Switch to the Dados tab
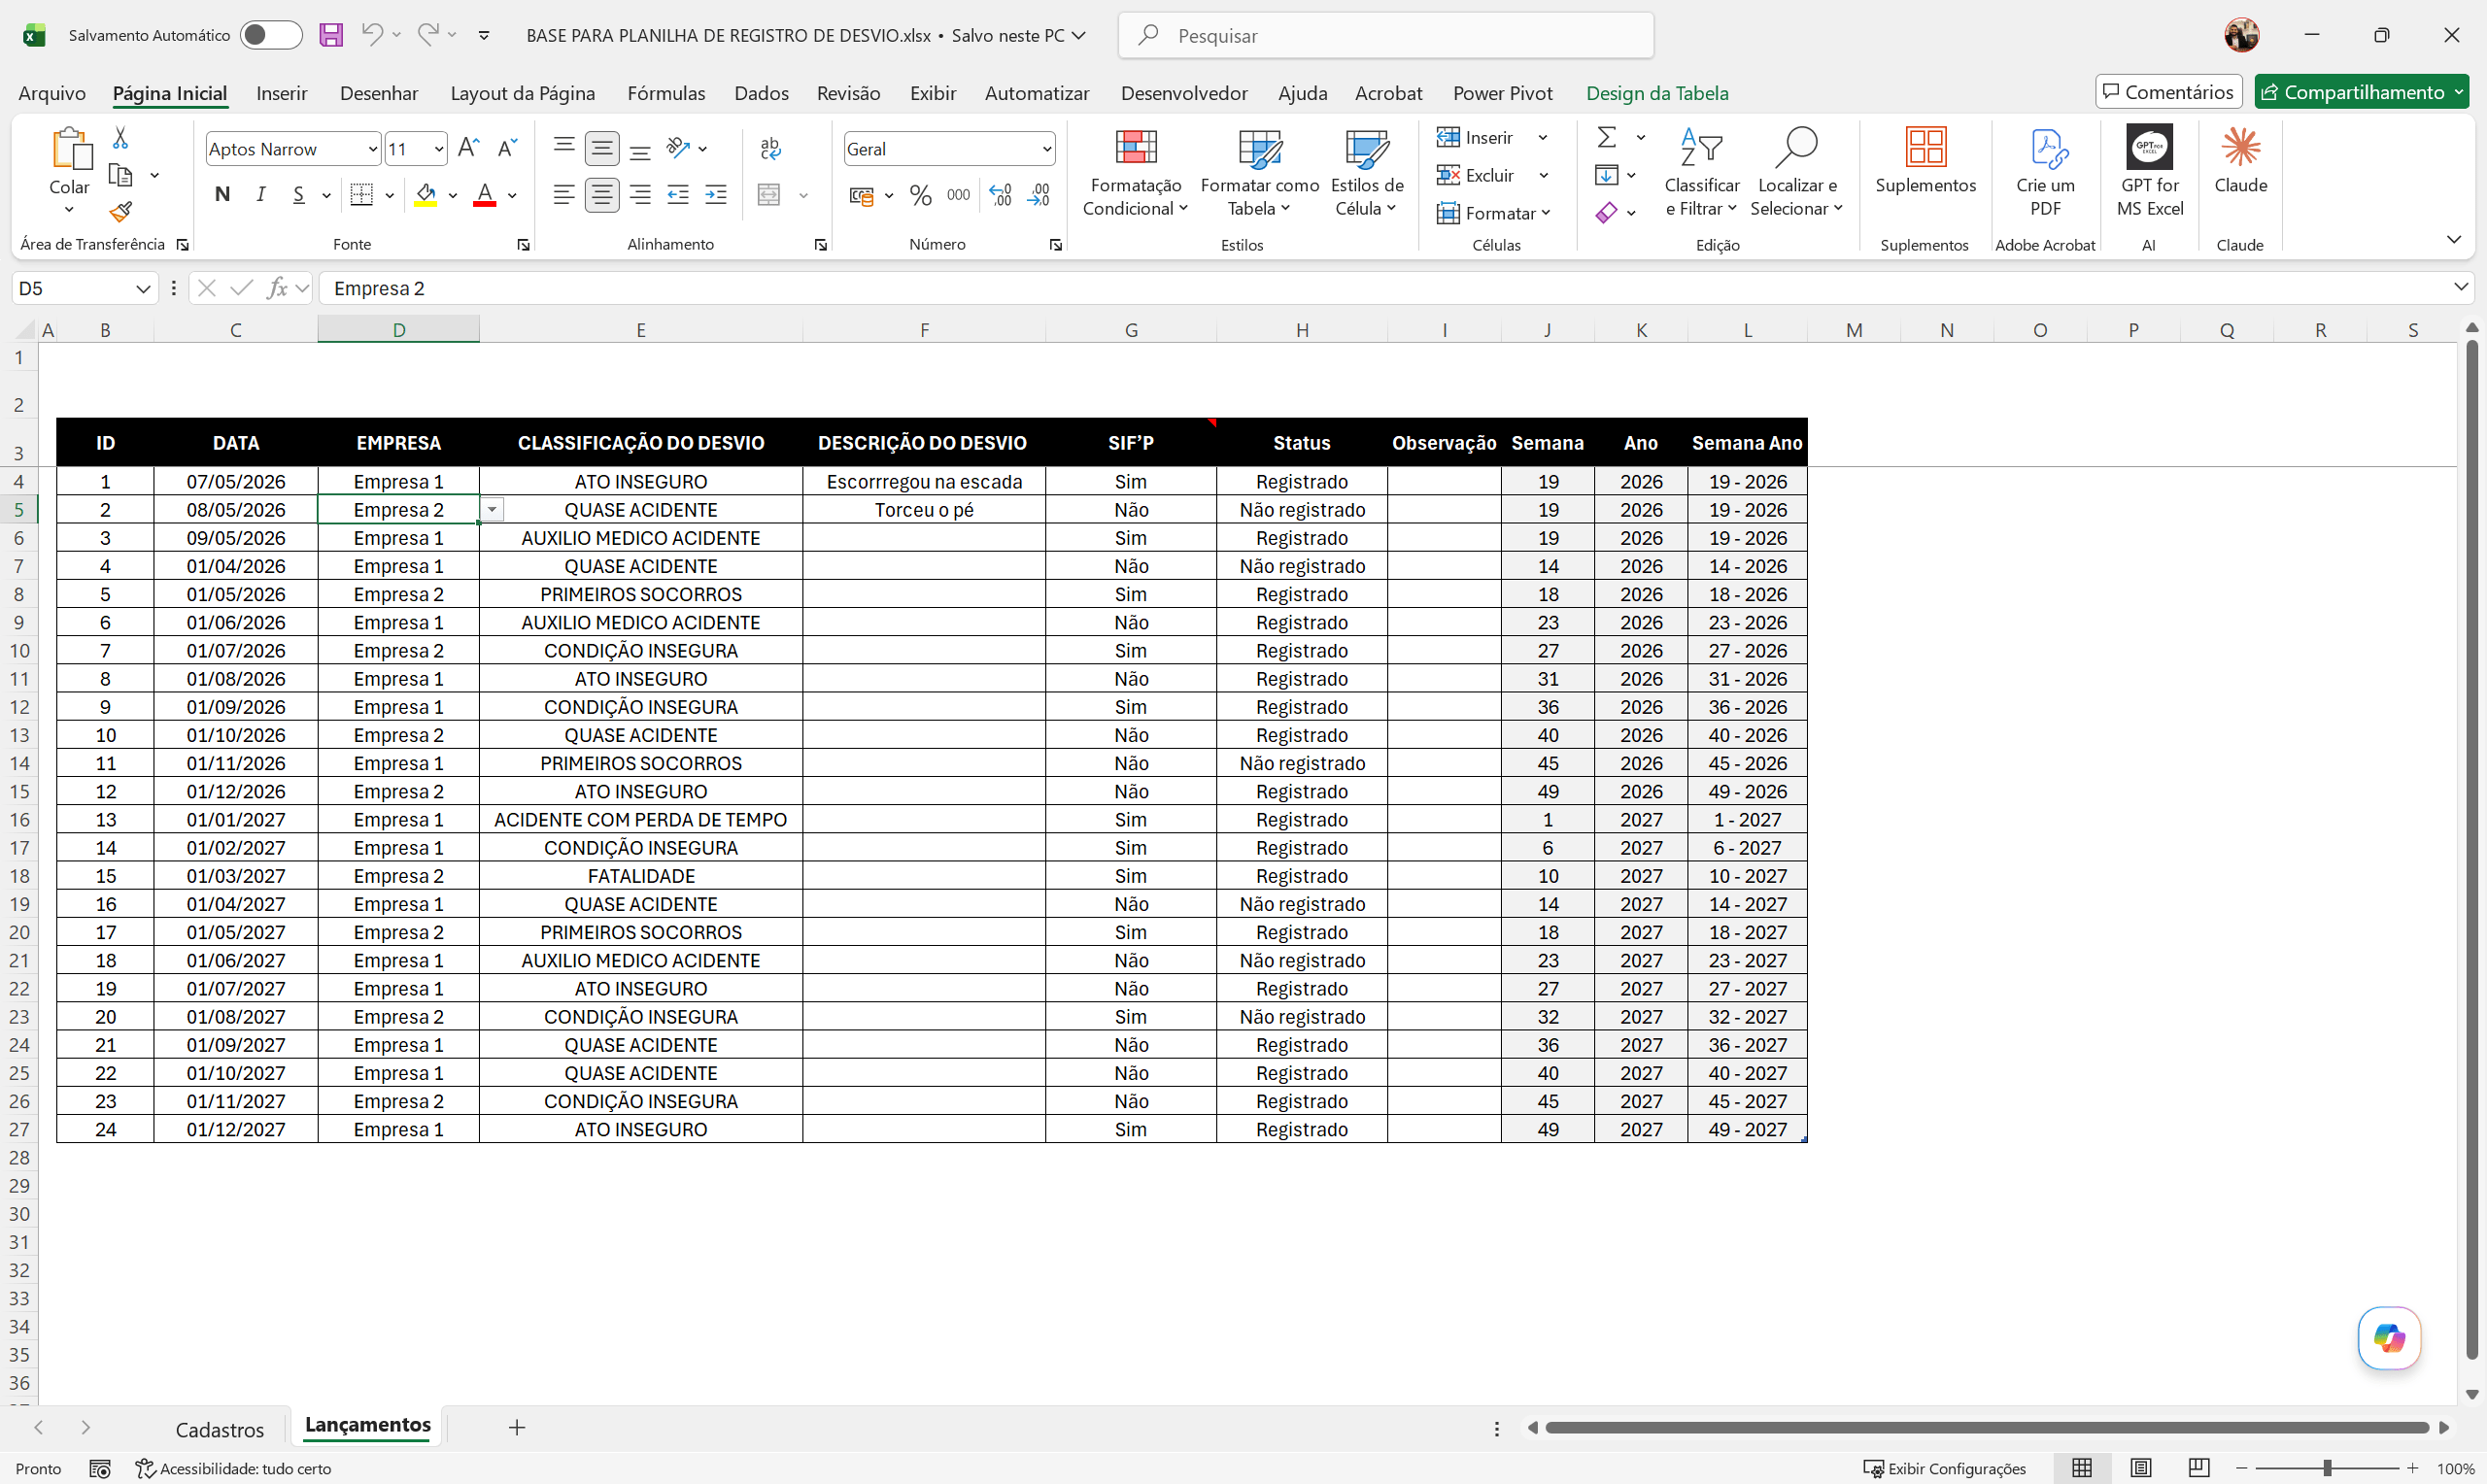This screenshot has width=2487, height=1484. click(761, 93)
